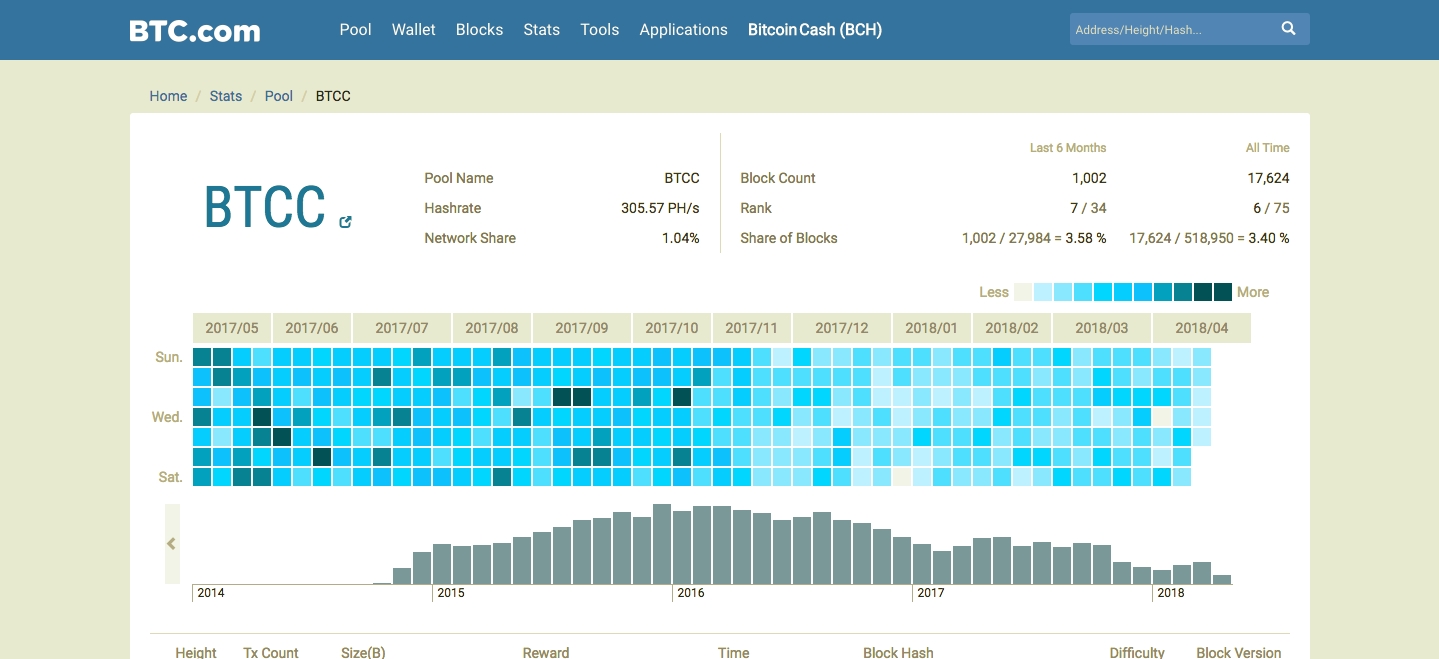Click the tallest bar in the monthly chart
Viewport: 1439px width, 659px height.
(x=661, y=544)
